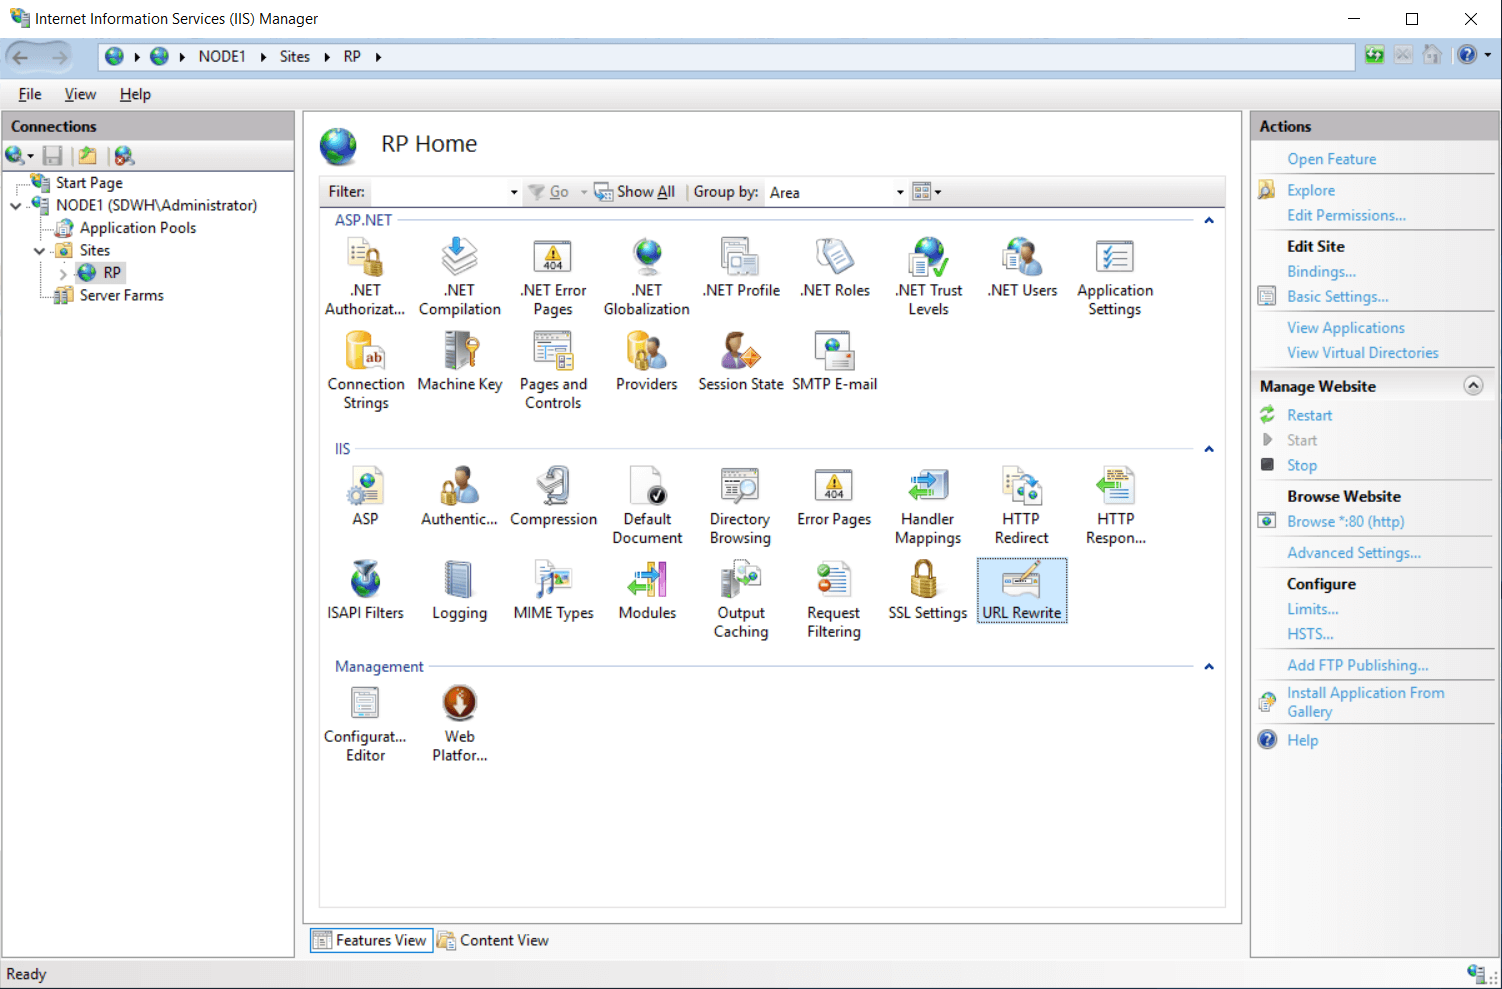Open the ISAPI Filters feature

(x=365, y=590)
